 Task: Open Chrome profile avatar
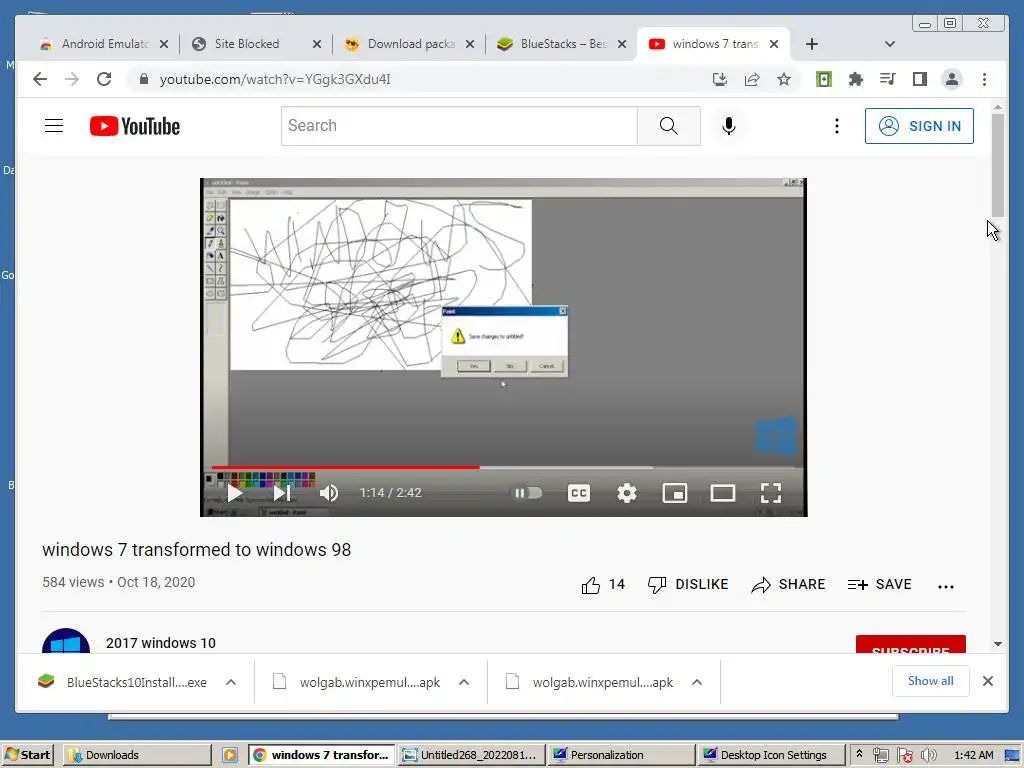click(952, 79)
